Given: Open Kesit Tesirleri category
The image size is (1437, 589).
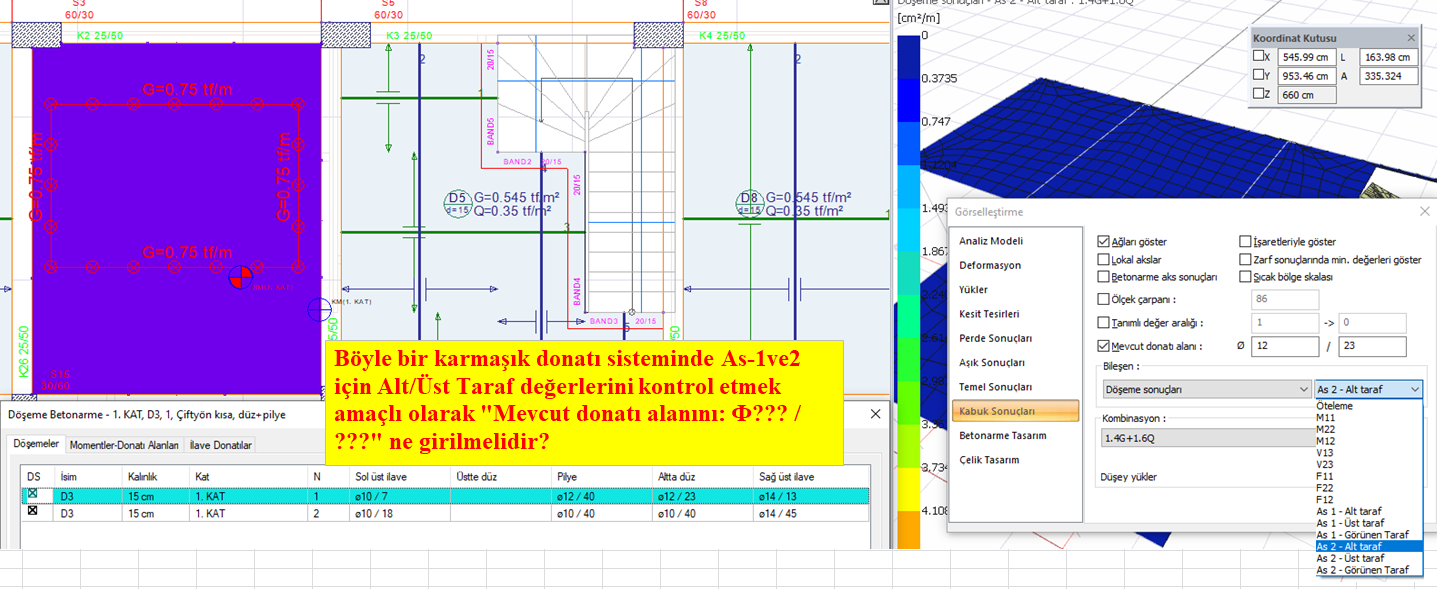Looking at the screenshot, I should [x=988, y=313].
